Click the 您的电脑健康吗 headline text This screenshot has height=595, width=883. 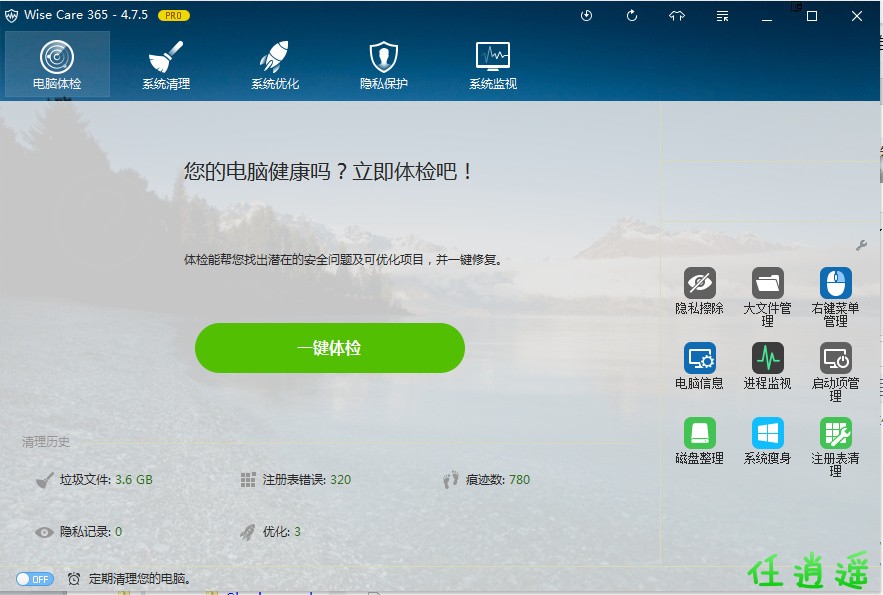(x=328, y=171)
